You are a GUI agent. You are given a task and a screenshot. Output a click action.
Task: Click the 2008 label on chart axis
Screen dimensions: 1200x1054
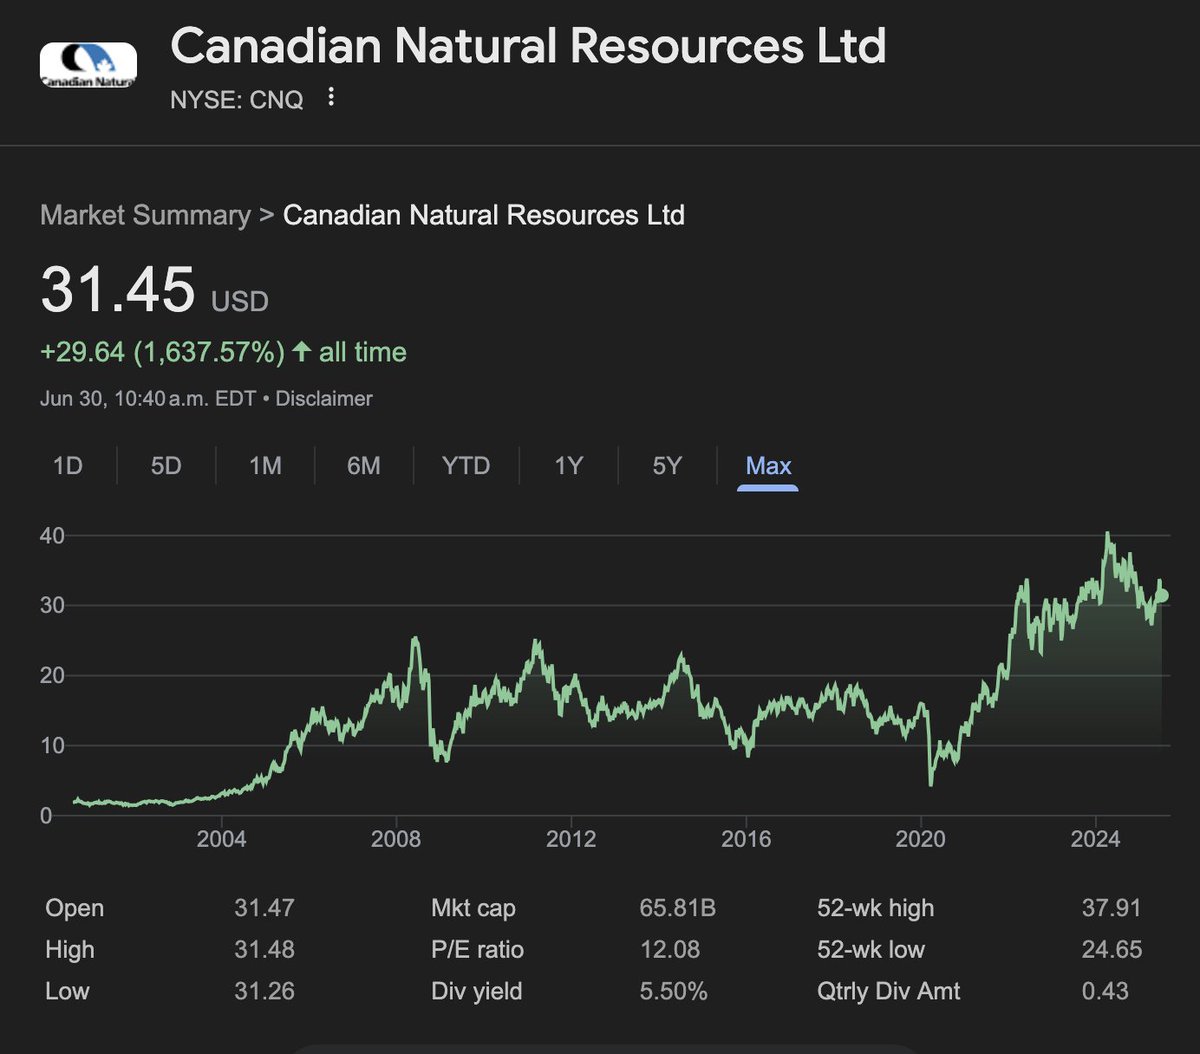tap(396, 838)
